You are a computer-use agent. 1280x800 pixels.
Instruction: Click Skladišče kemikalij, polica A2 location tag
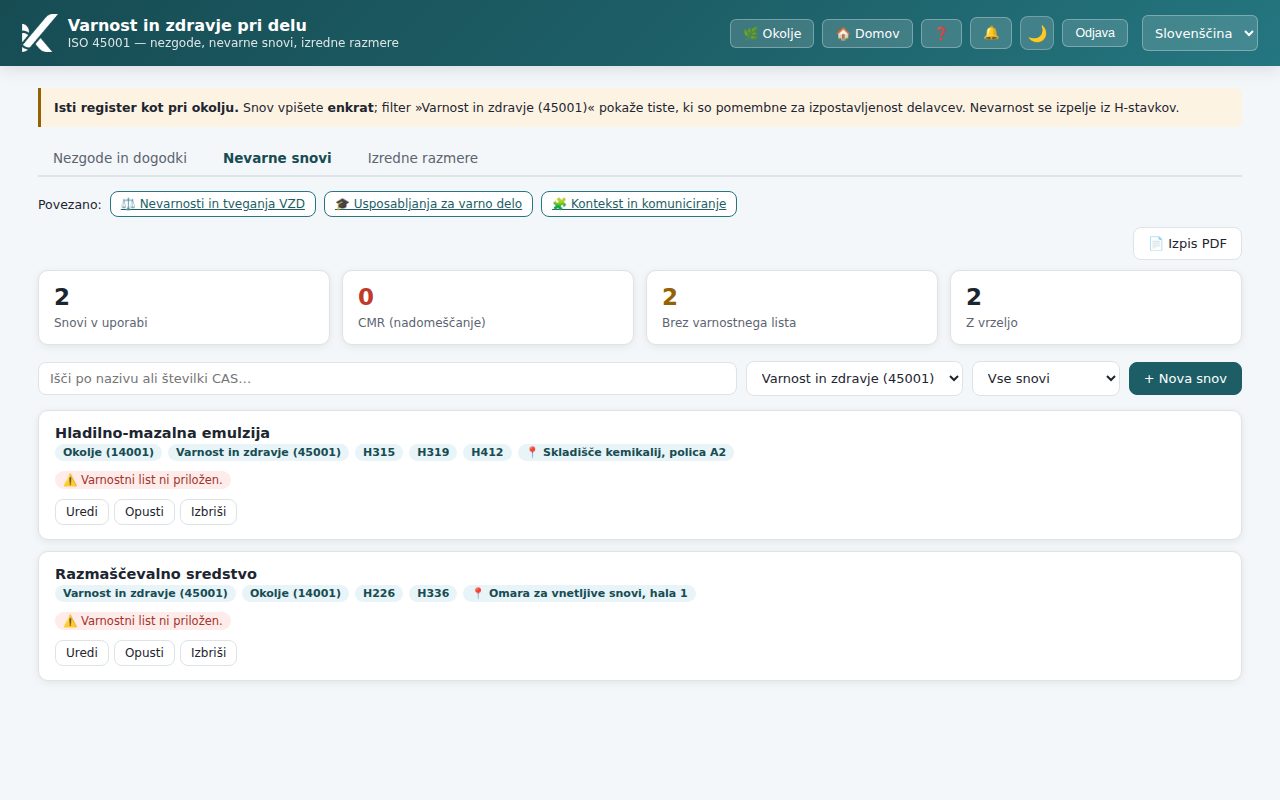point(626,452)
